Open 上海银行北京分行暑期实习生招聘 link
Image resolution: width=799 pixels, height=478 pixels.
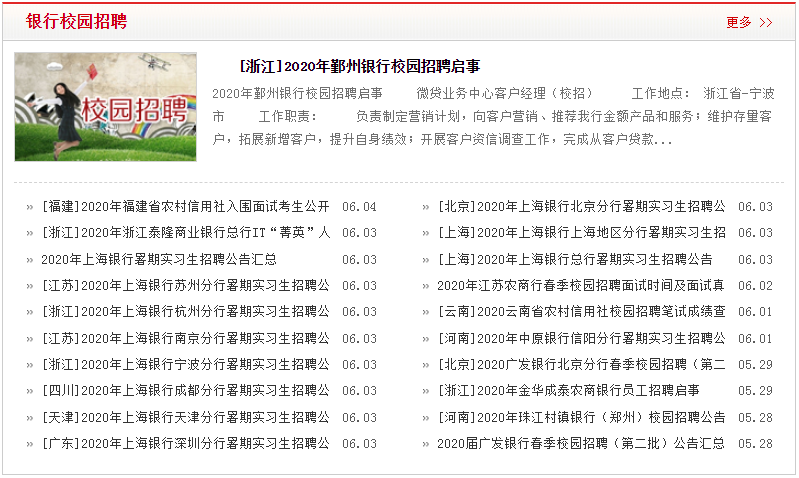click(x=581, y=207)
